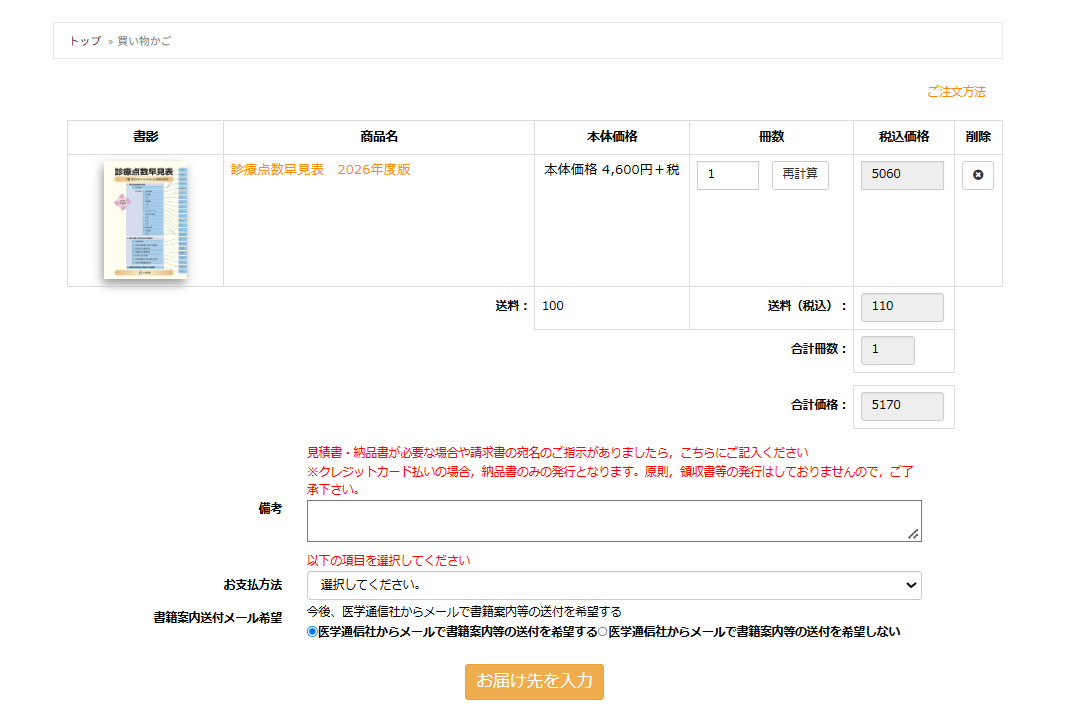The width and height of the screenshot is (1071, 725).
Task: Click the 書影 column header
Action: [145, 137]
